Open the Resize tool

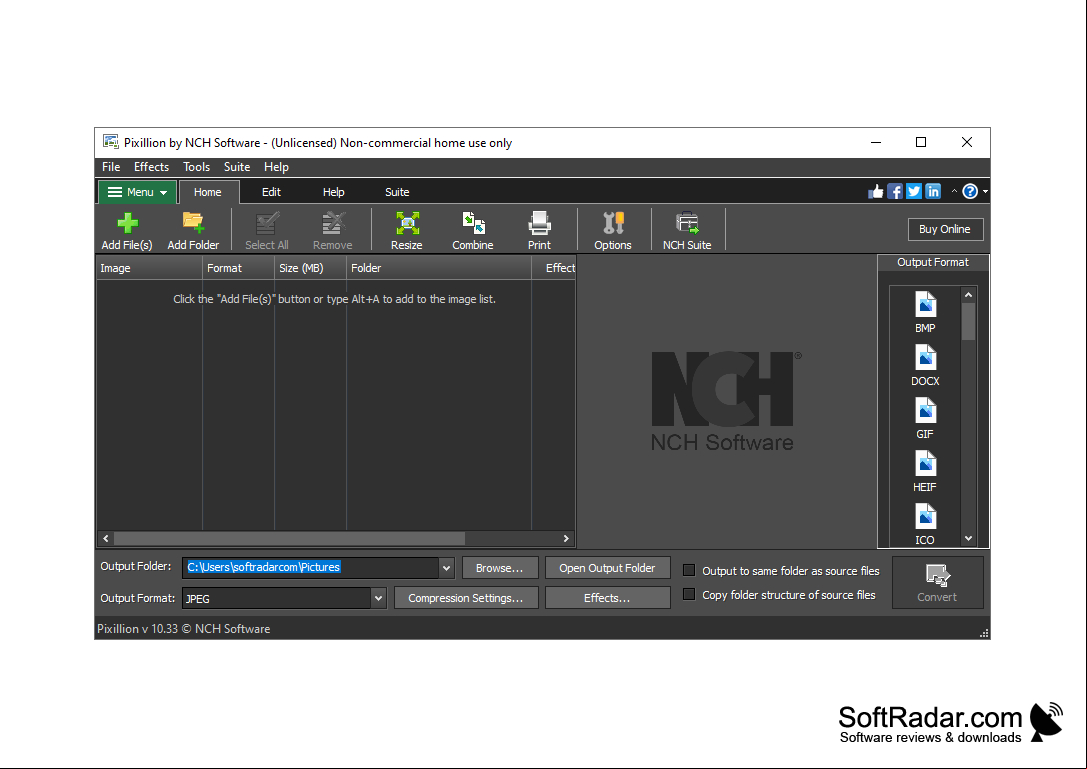[x=407, y=230]
